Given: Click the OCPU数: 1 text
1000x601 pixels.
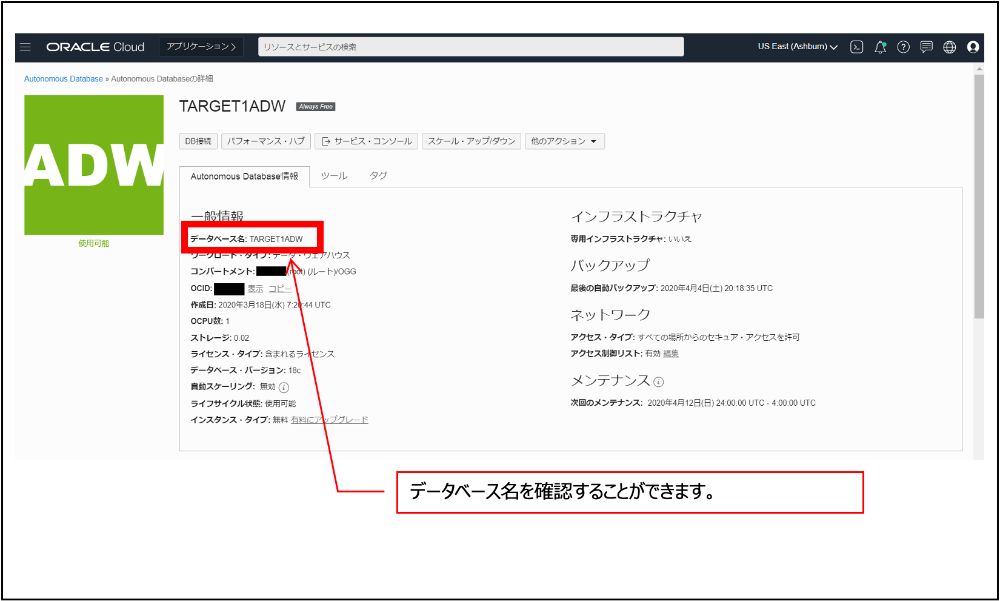Looking at the screenshot, I should pos(210,321).
